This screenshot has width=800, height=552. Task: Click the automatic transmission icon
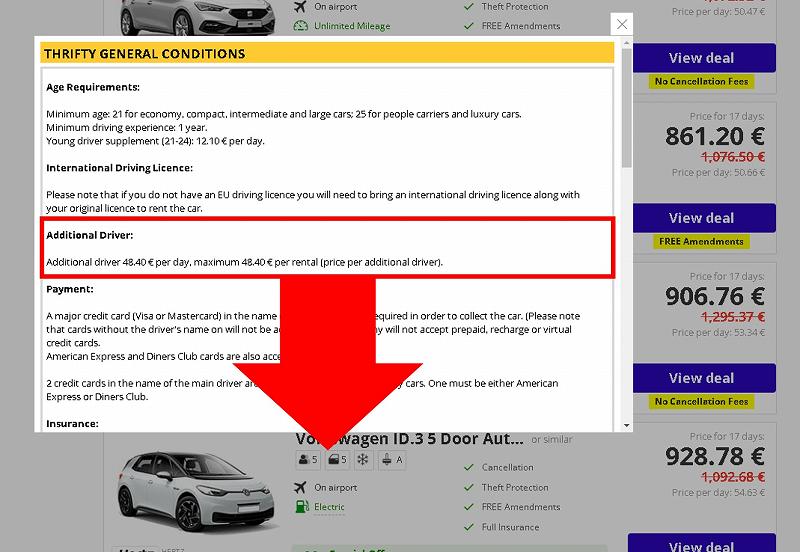pos(392,460)
